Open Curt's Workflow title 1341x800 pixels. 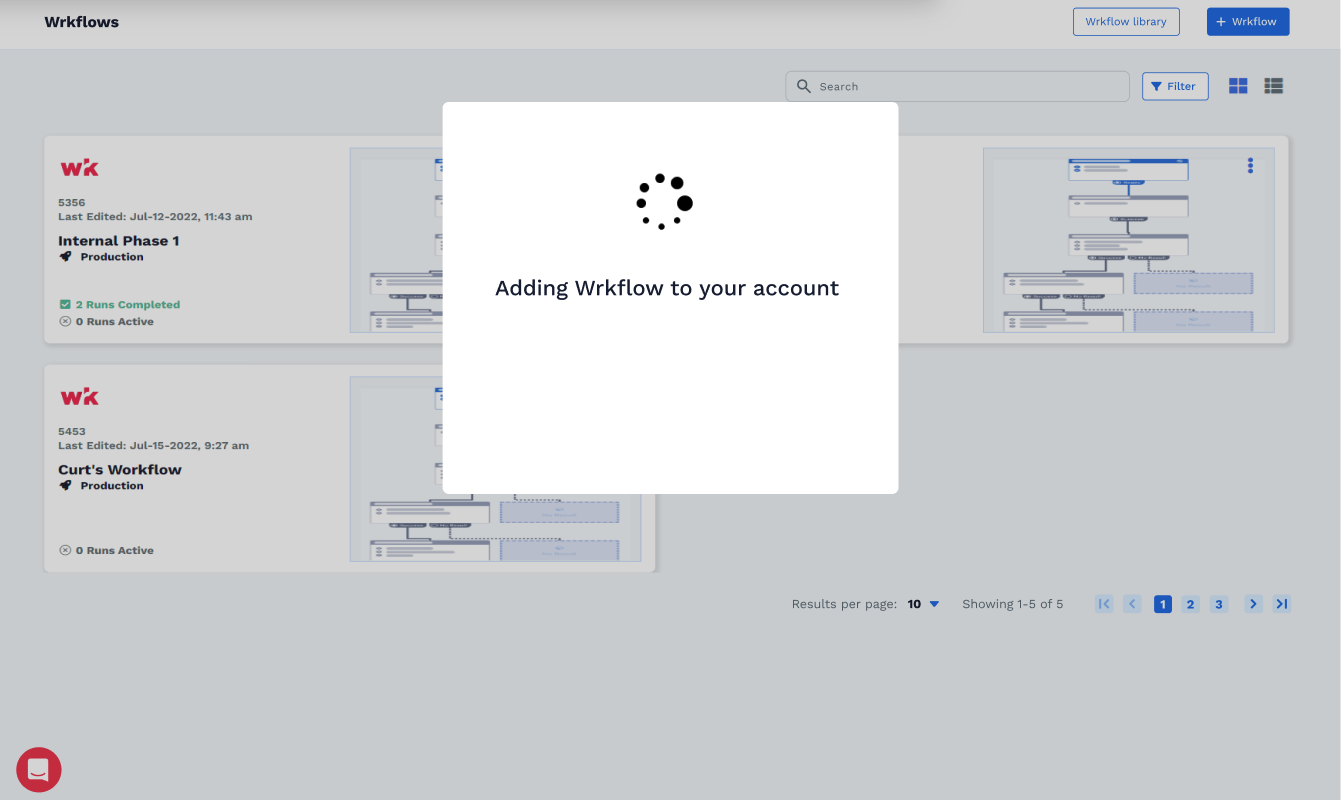(120, 470)
